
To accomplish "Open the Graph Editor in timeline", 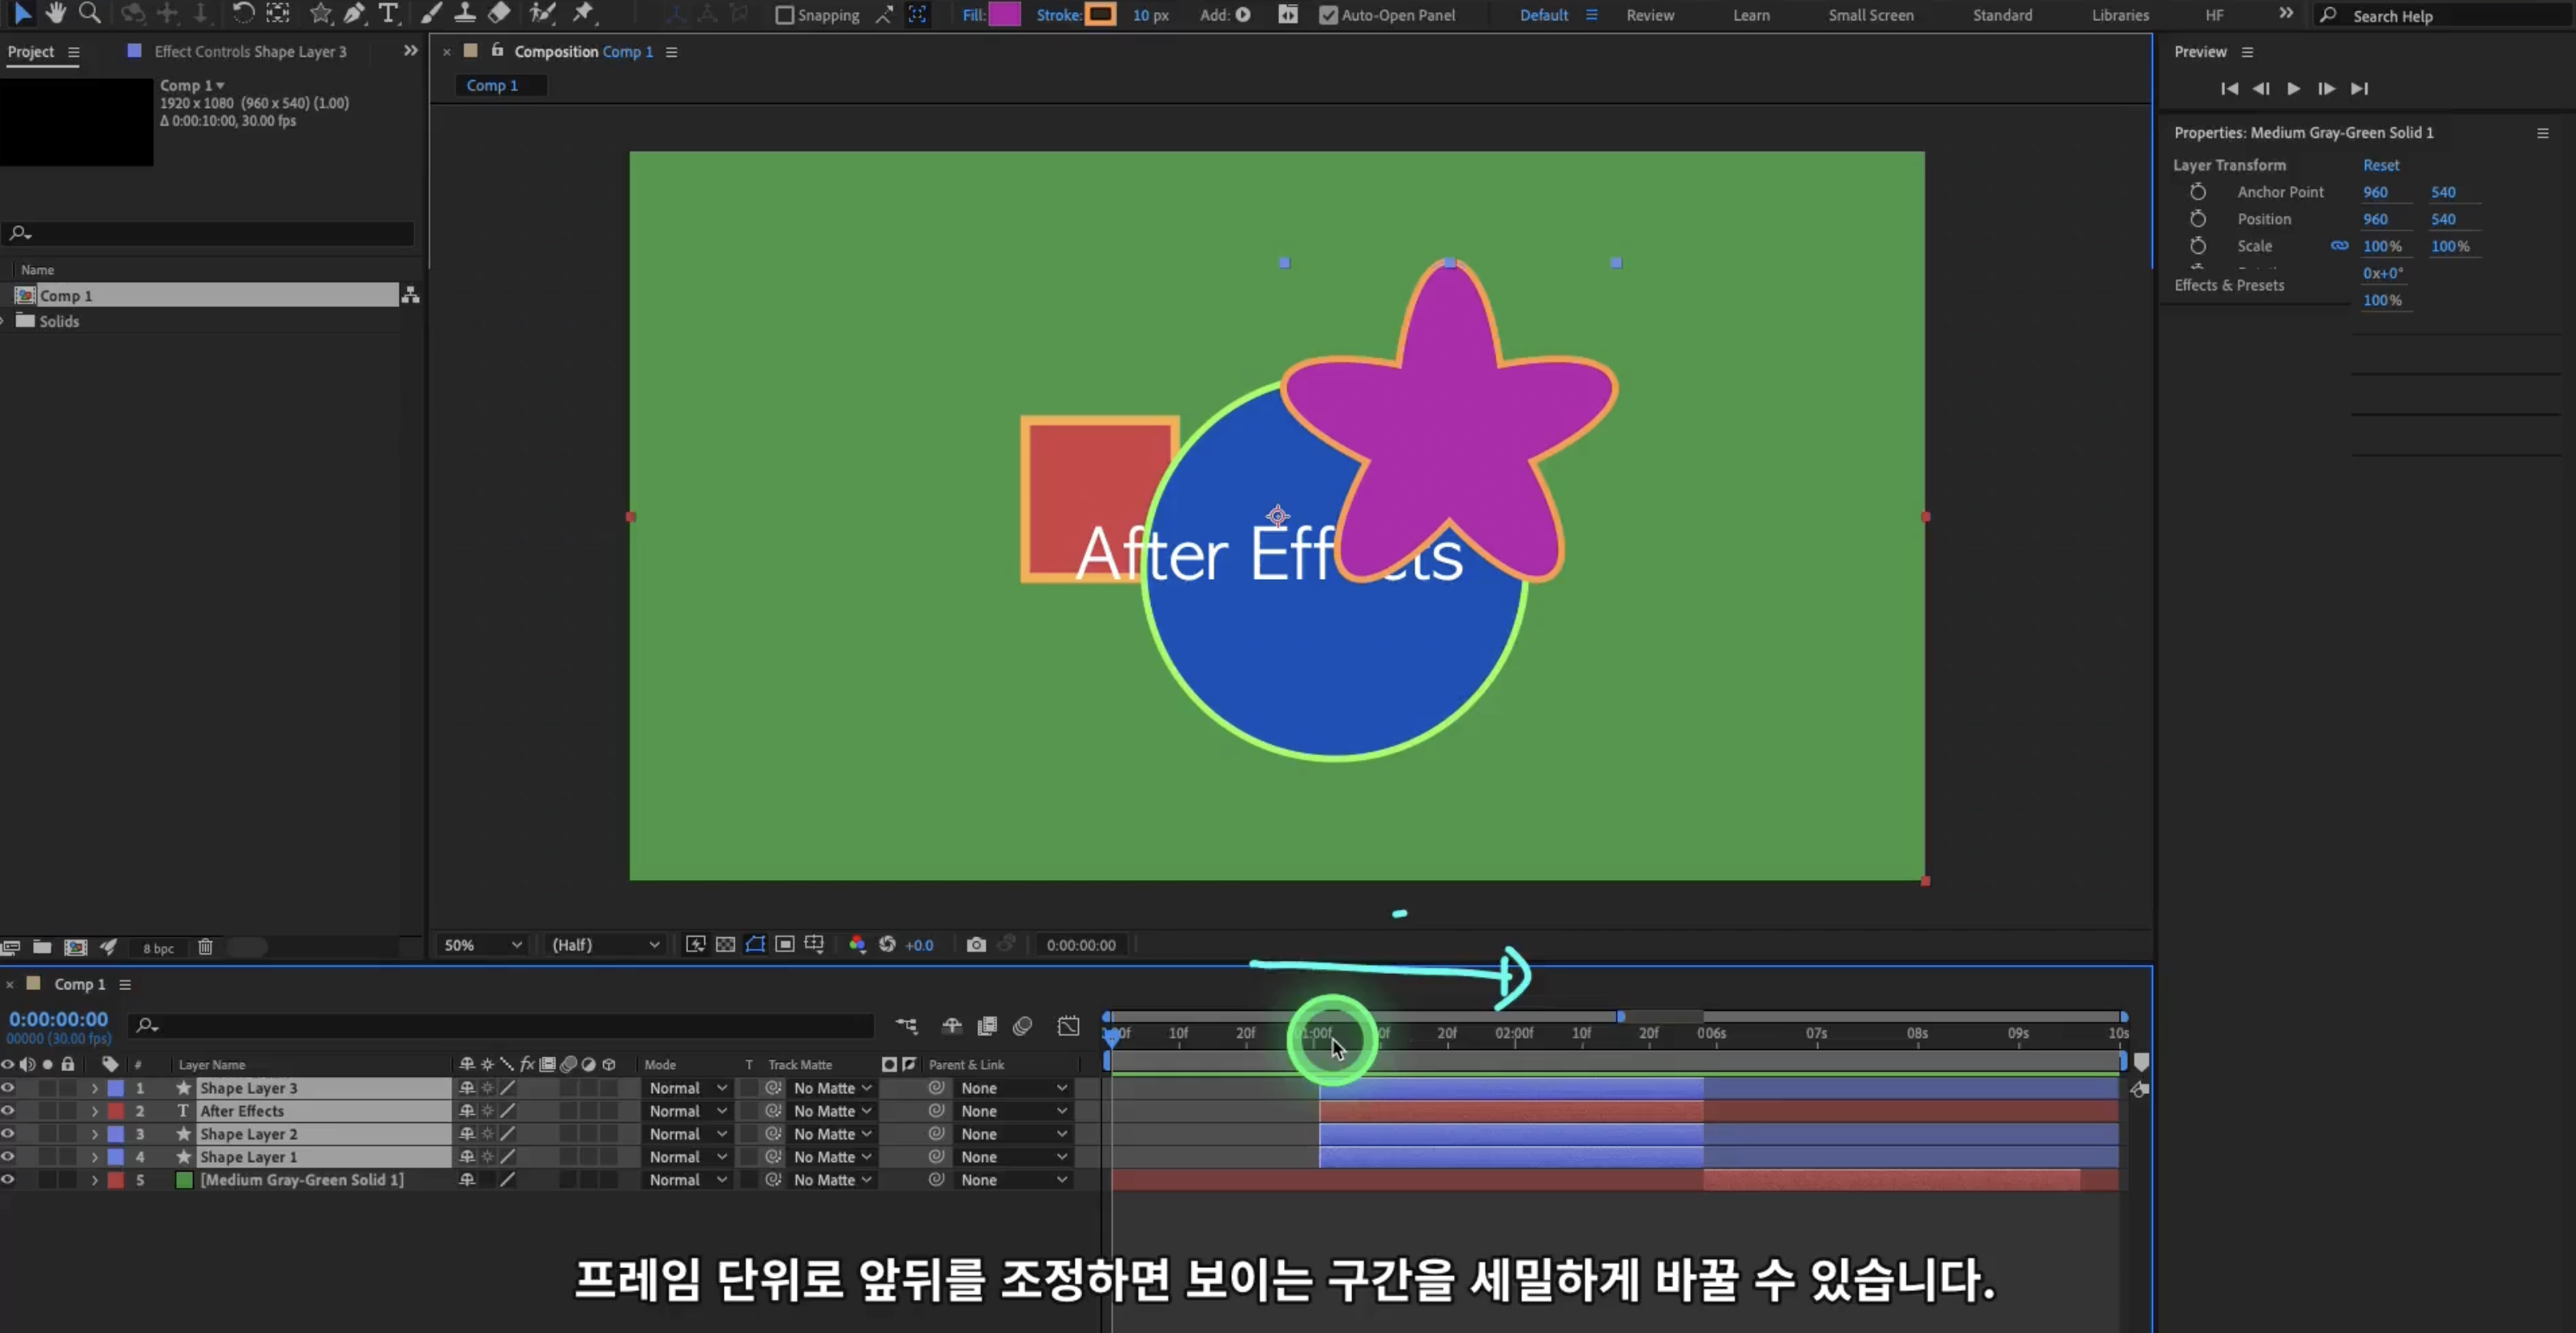I will pos(1069,1026).
